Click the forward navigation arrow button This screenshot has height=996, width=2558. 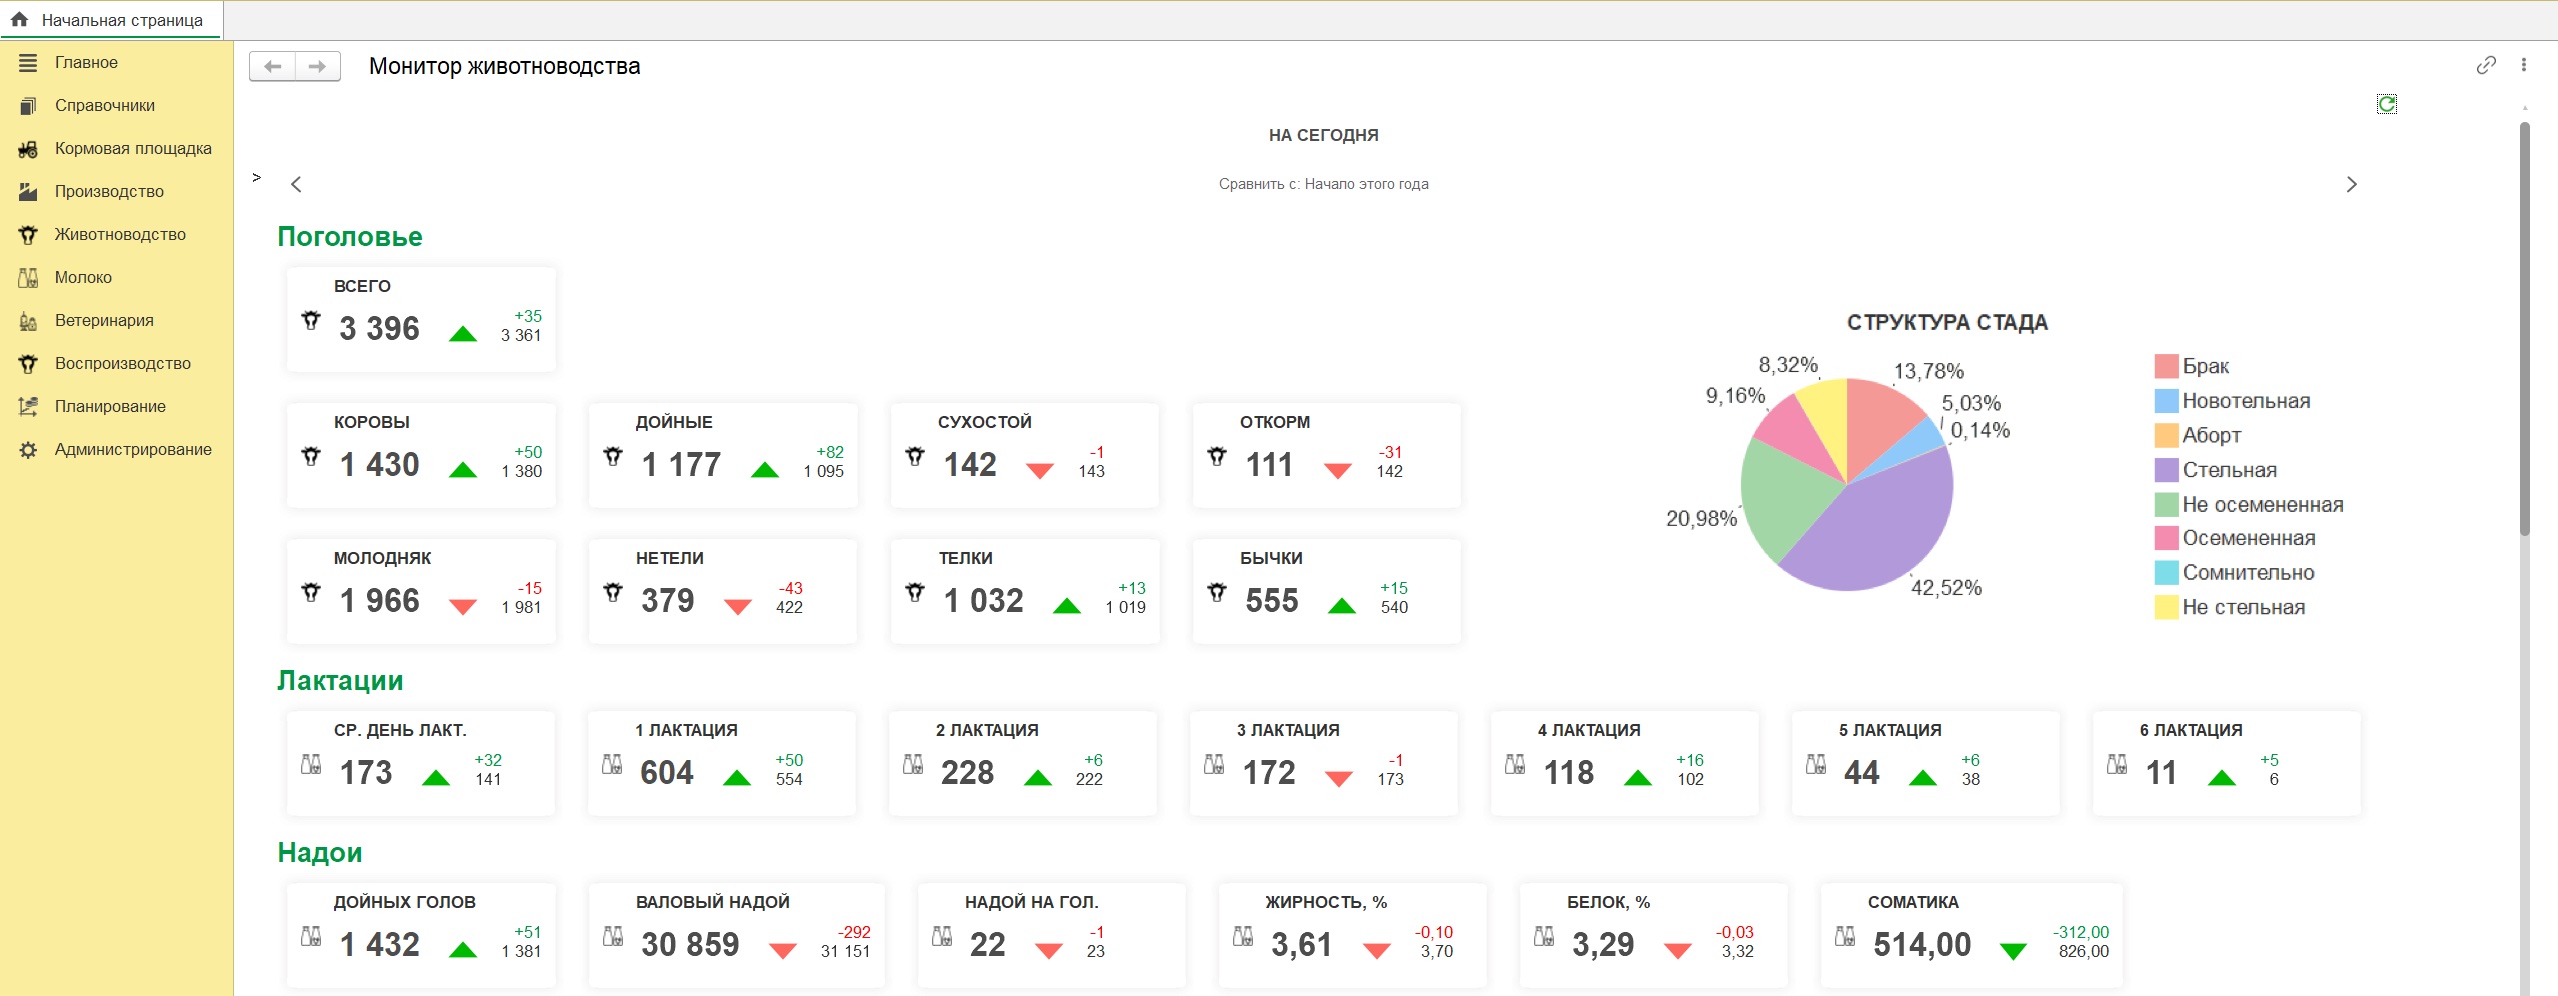click(317, 66)
